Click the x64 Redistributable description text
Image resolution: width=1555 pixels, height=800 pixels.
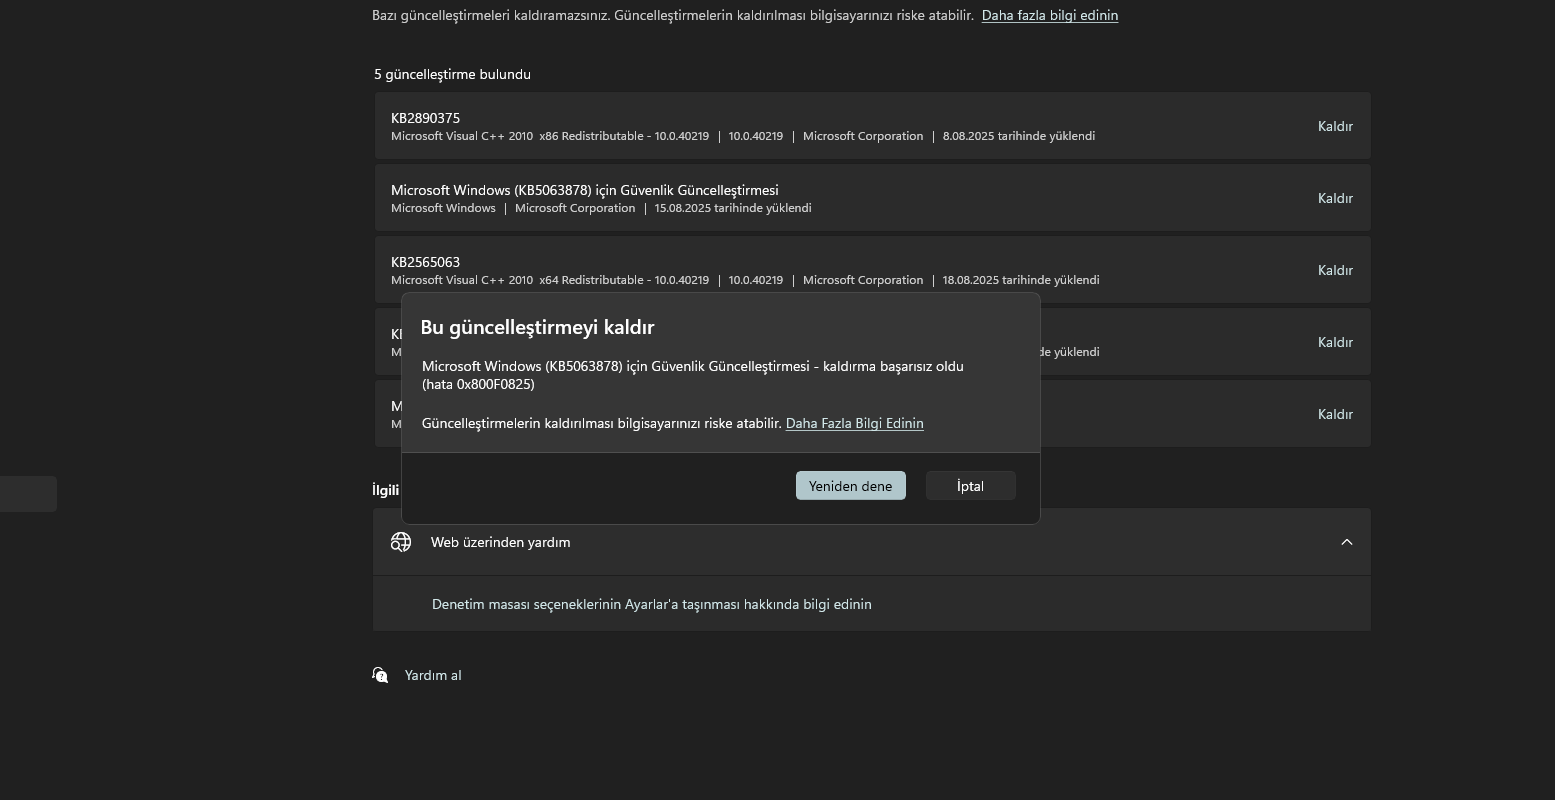[x=550, y=280]
